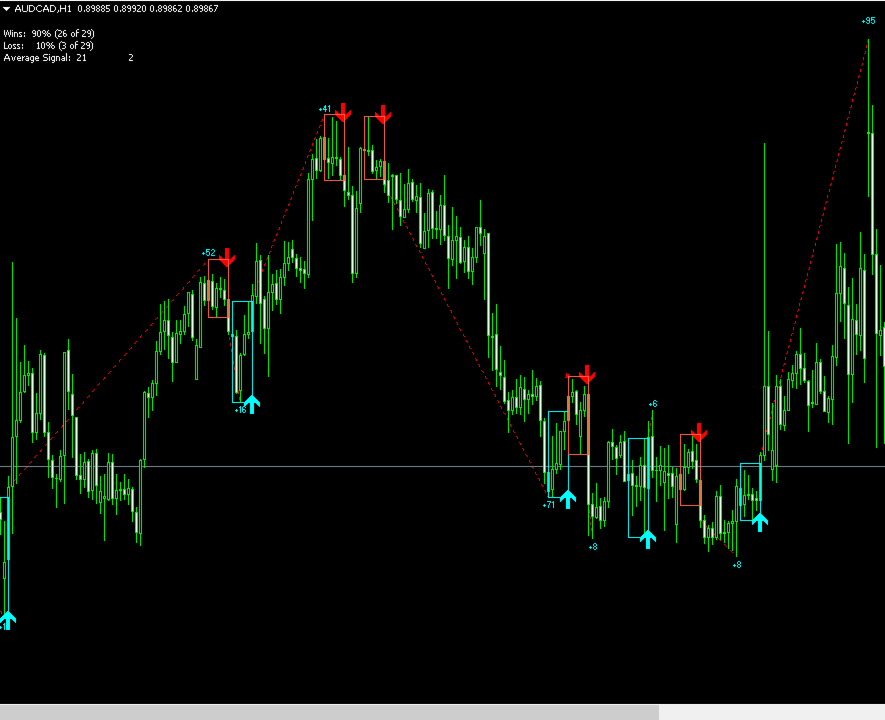Select the cyan buy arrow beside +71
Image resolution: width=885 pixels, height=720 pixels.
pos(568,499)
